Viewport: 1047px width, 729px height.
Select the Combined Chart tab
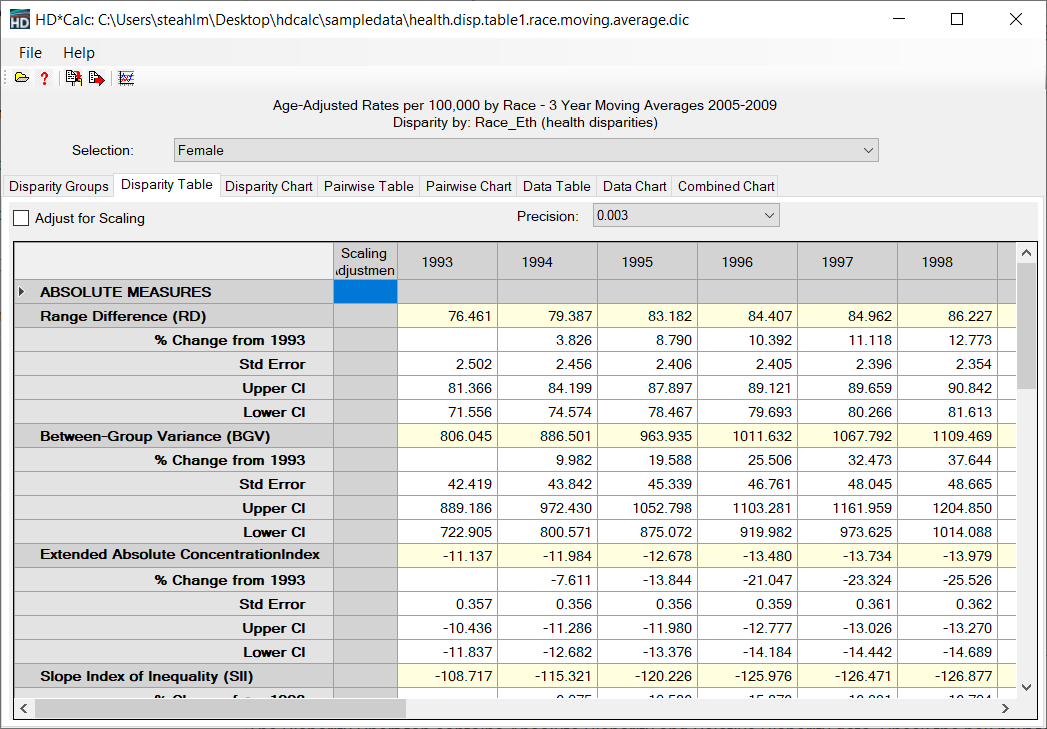click(725, 186)
